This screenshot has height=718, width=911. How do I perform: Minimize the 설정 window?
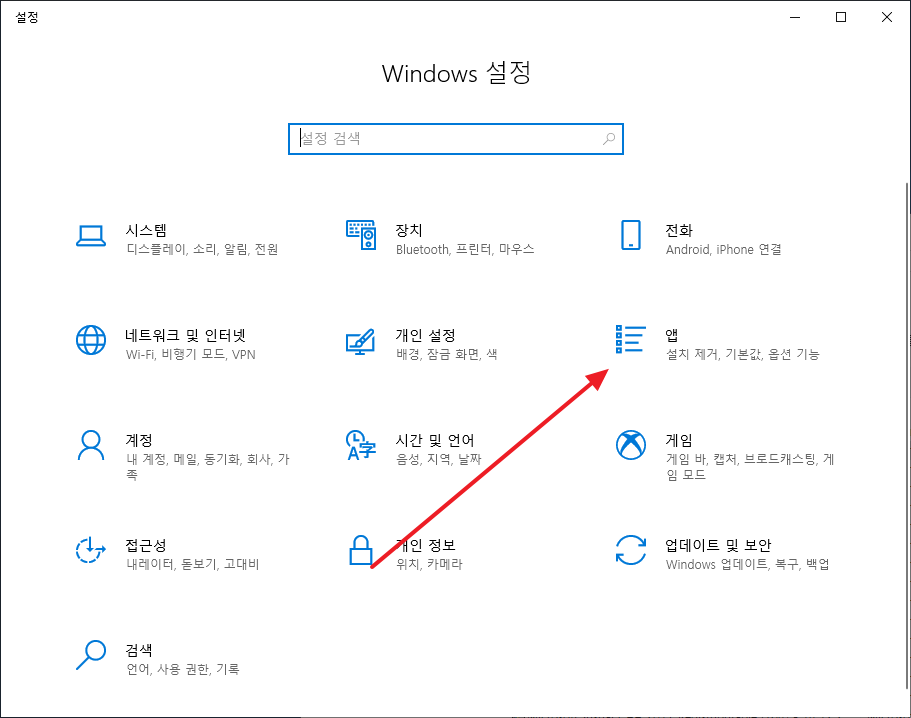coord(795,17)
